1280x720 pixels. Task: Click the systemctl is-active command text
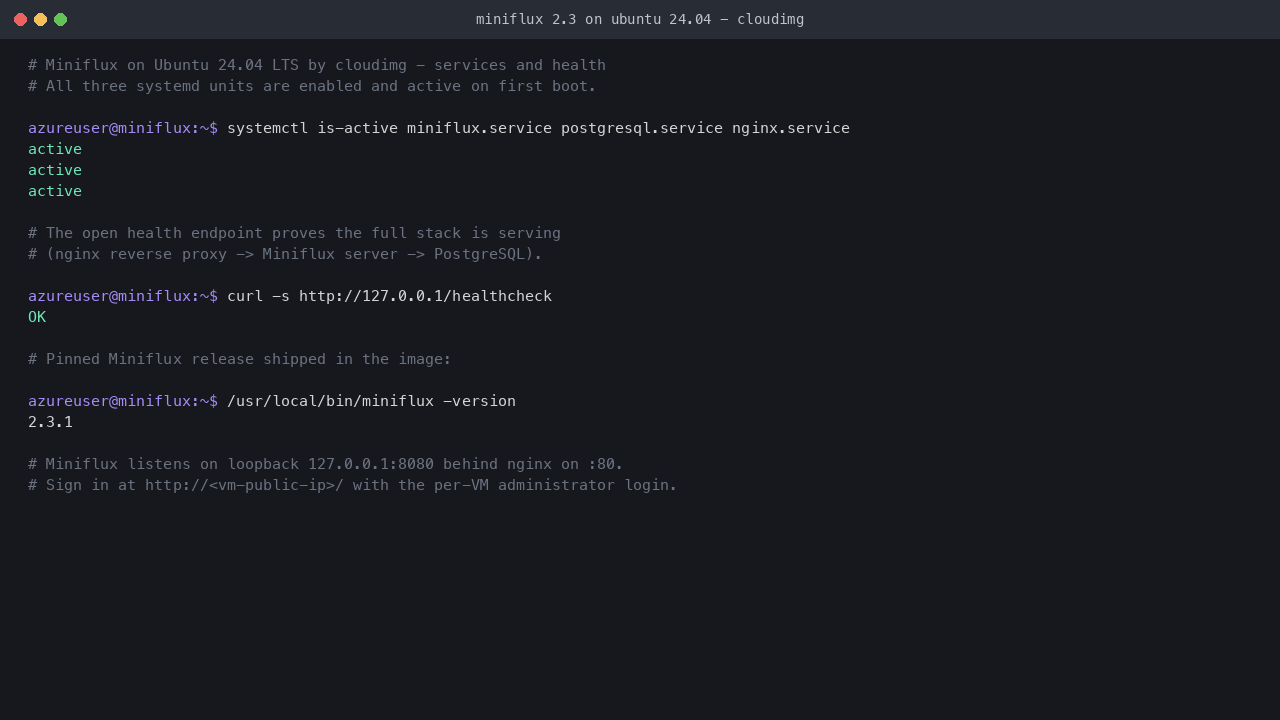(x=538, y=128)
